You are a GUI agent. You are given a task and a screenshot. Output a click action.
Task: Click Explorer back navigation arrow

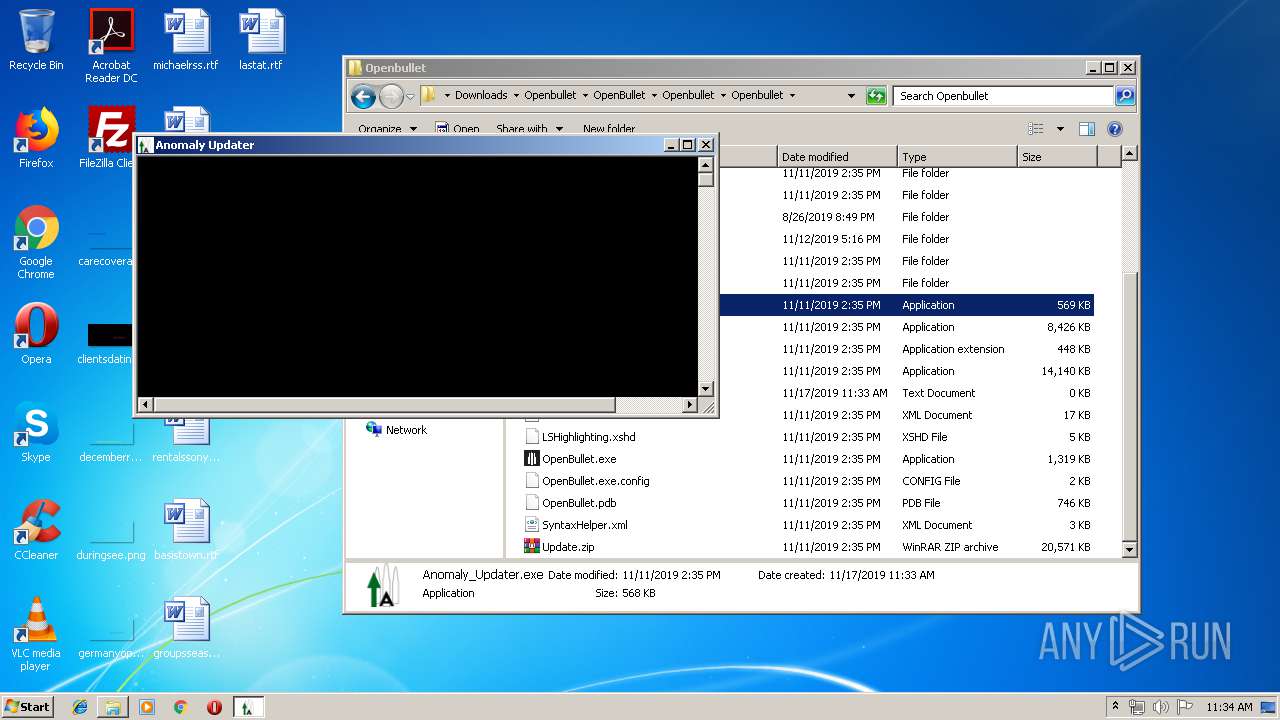click(363, 96)
